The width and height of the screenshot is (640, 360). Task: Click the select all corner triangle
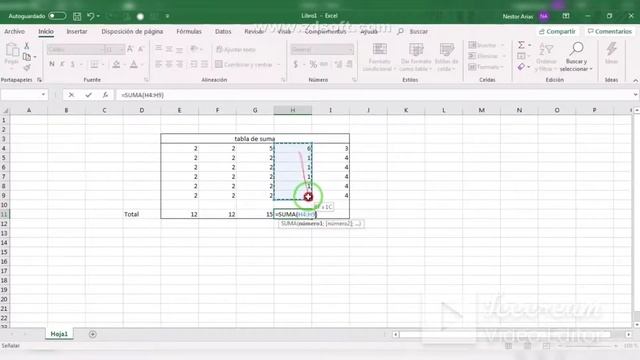[5, 110]
